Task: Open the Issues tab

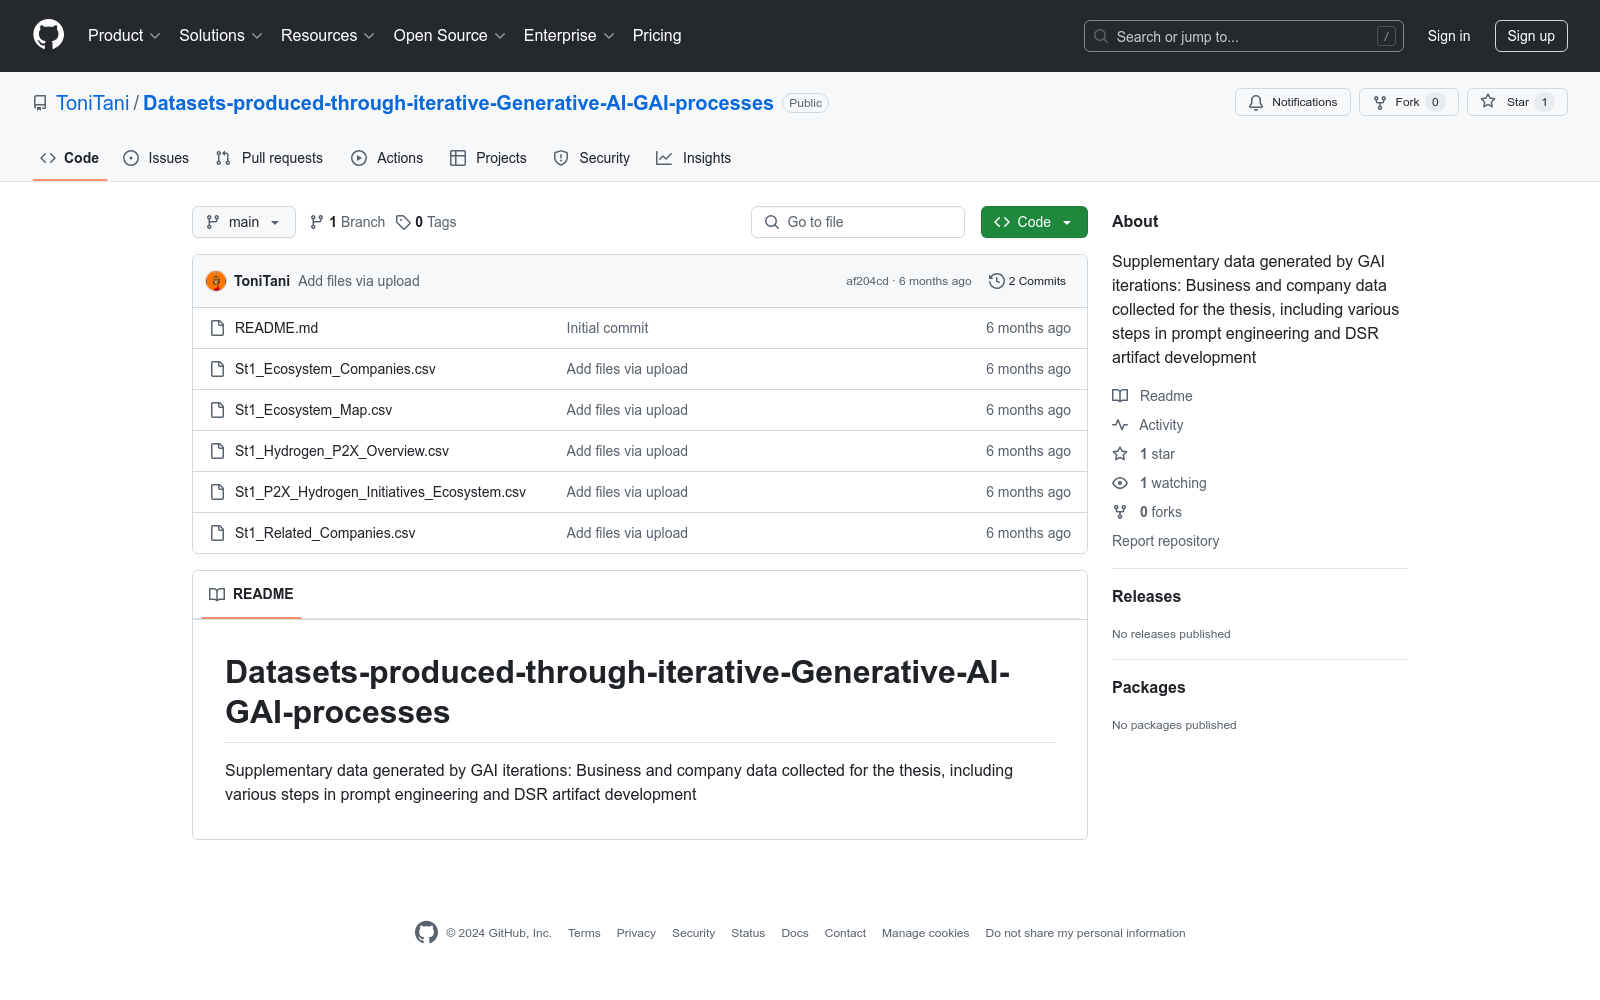Action: [x=156, y=158]
